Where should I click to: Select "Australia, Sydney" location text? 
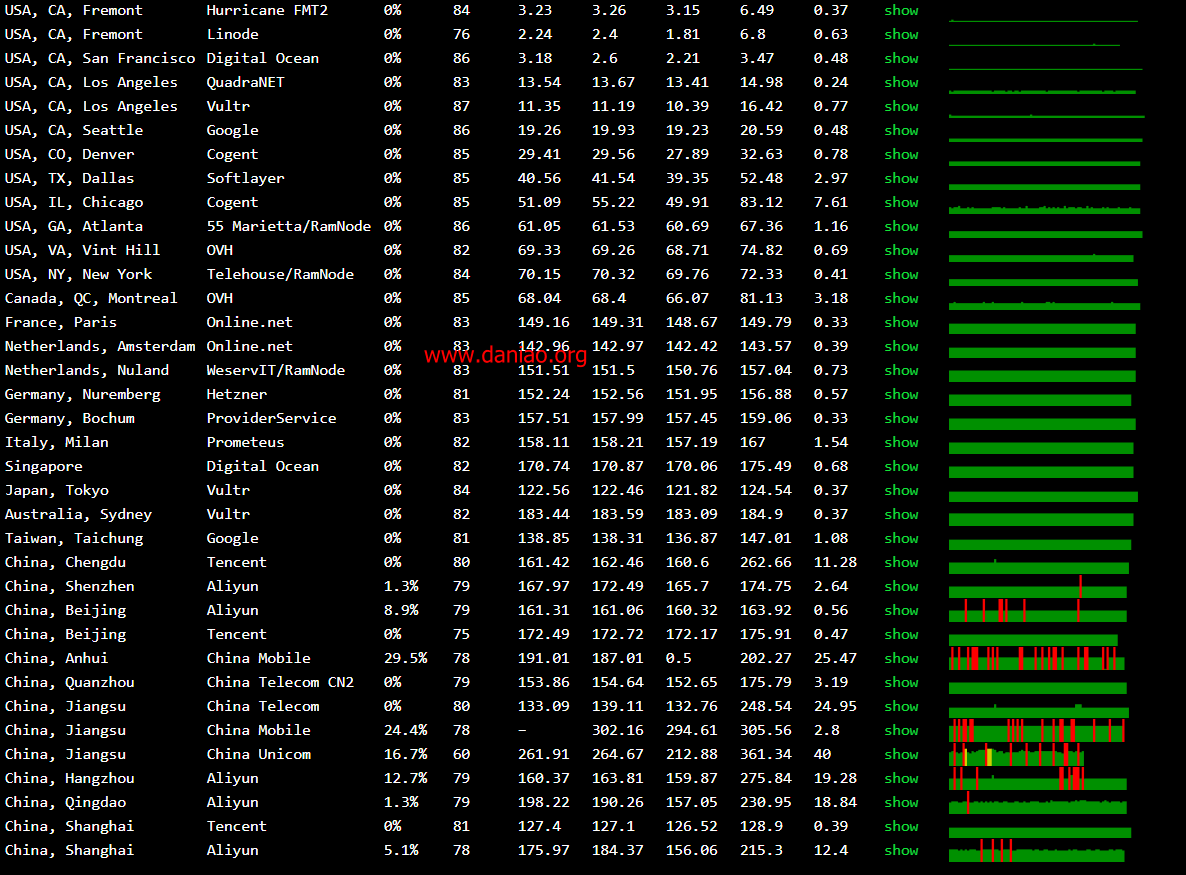coord(78,515)
